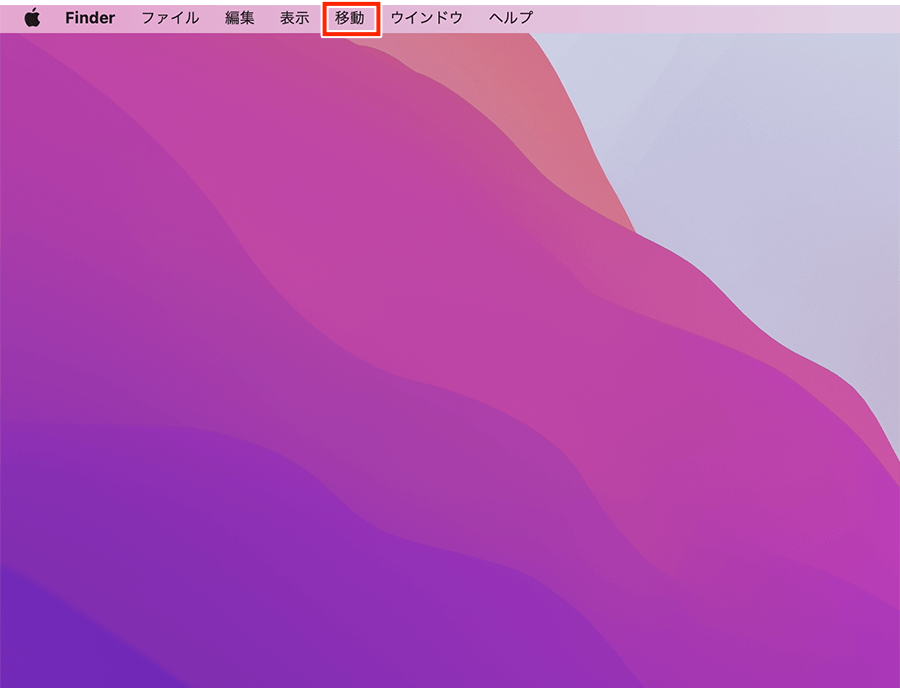The width and height of the screenshot is (900, 688).
Task: Open the 編集 menu
Action: [239, 18]
